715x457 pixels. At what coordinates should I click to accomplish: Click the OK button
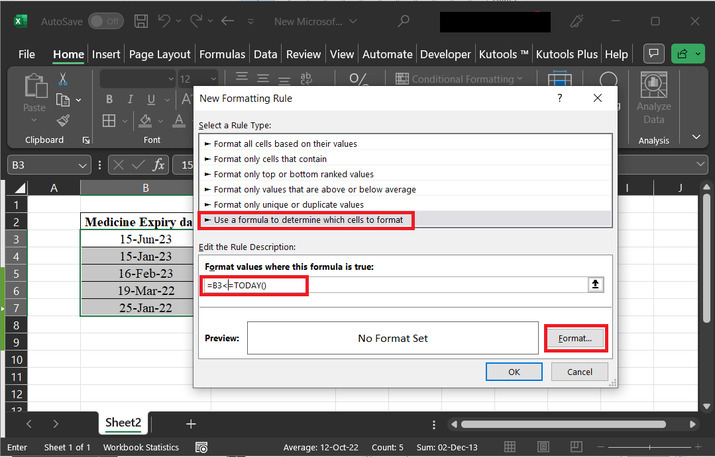514,372
